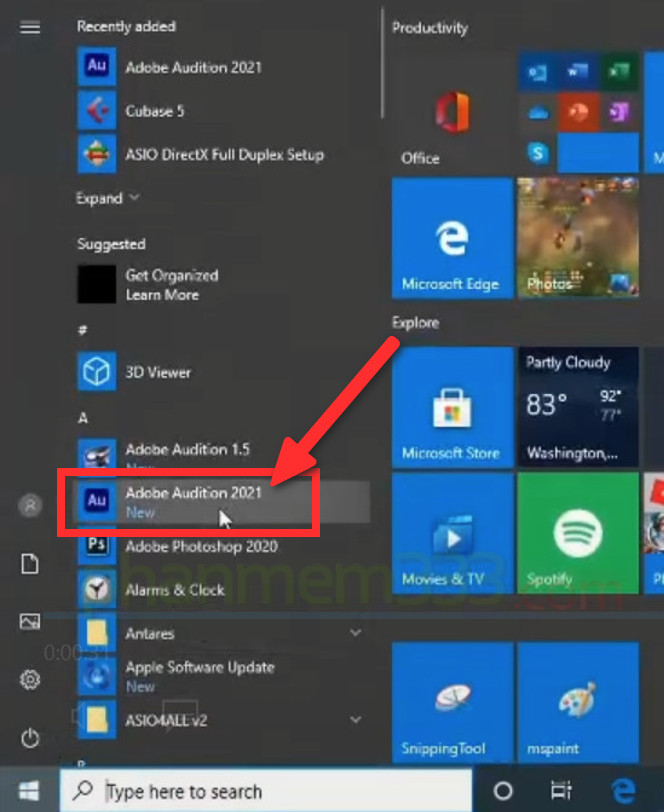The image size is (664, 812).
Task: Open the Microsoft Store tile
Action: coord(451,408)
